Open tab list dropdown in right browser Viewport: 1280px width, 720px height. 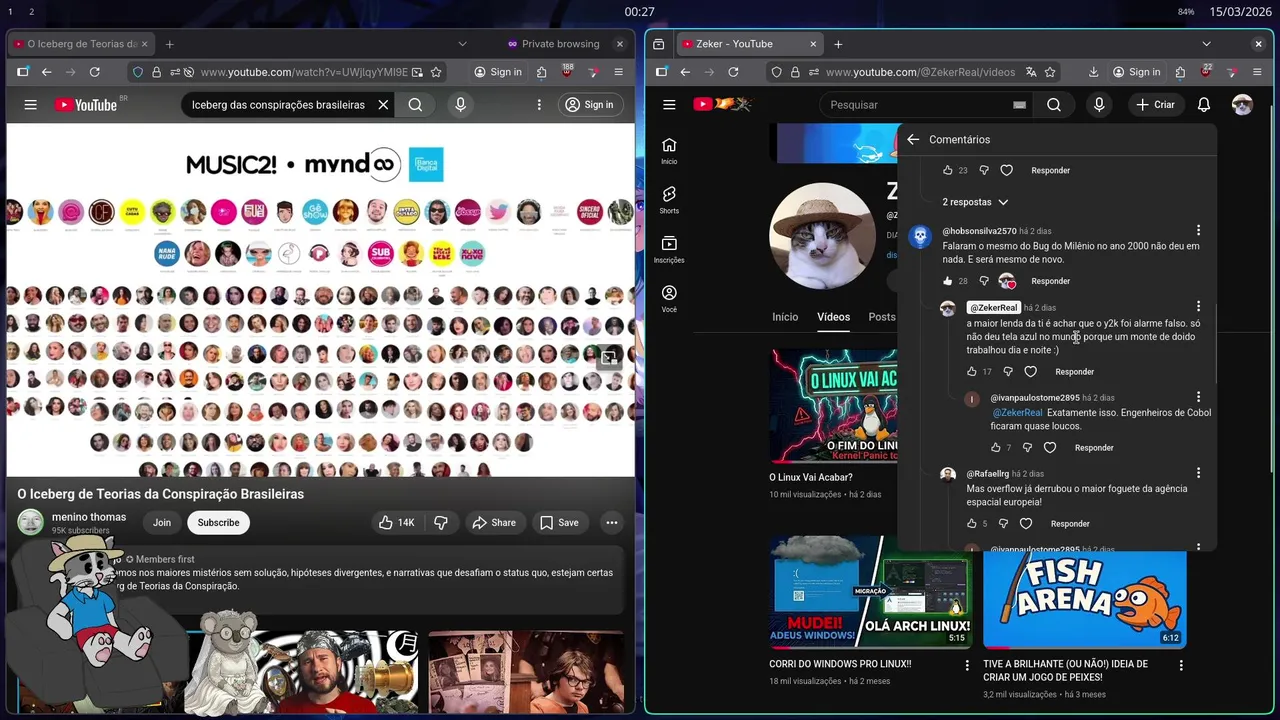pos(1206,44)
